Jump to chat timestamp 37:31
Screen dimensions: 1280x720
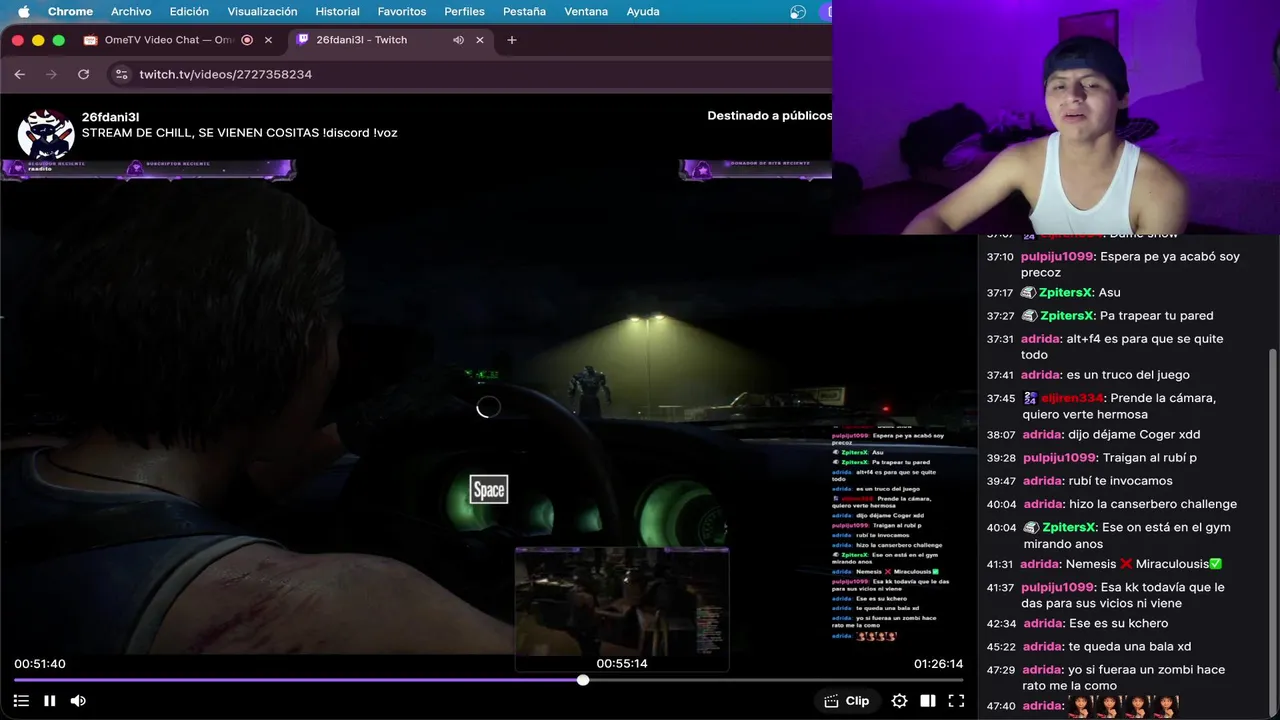tap(1000, 339)
